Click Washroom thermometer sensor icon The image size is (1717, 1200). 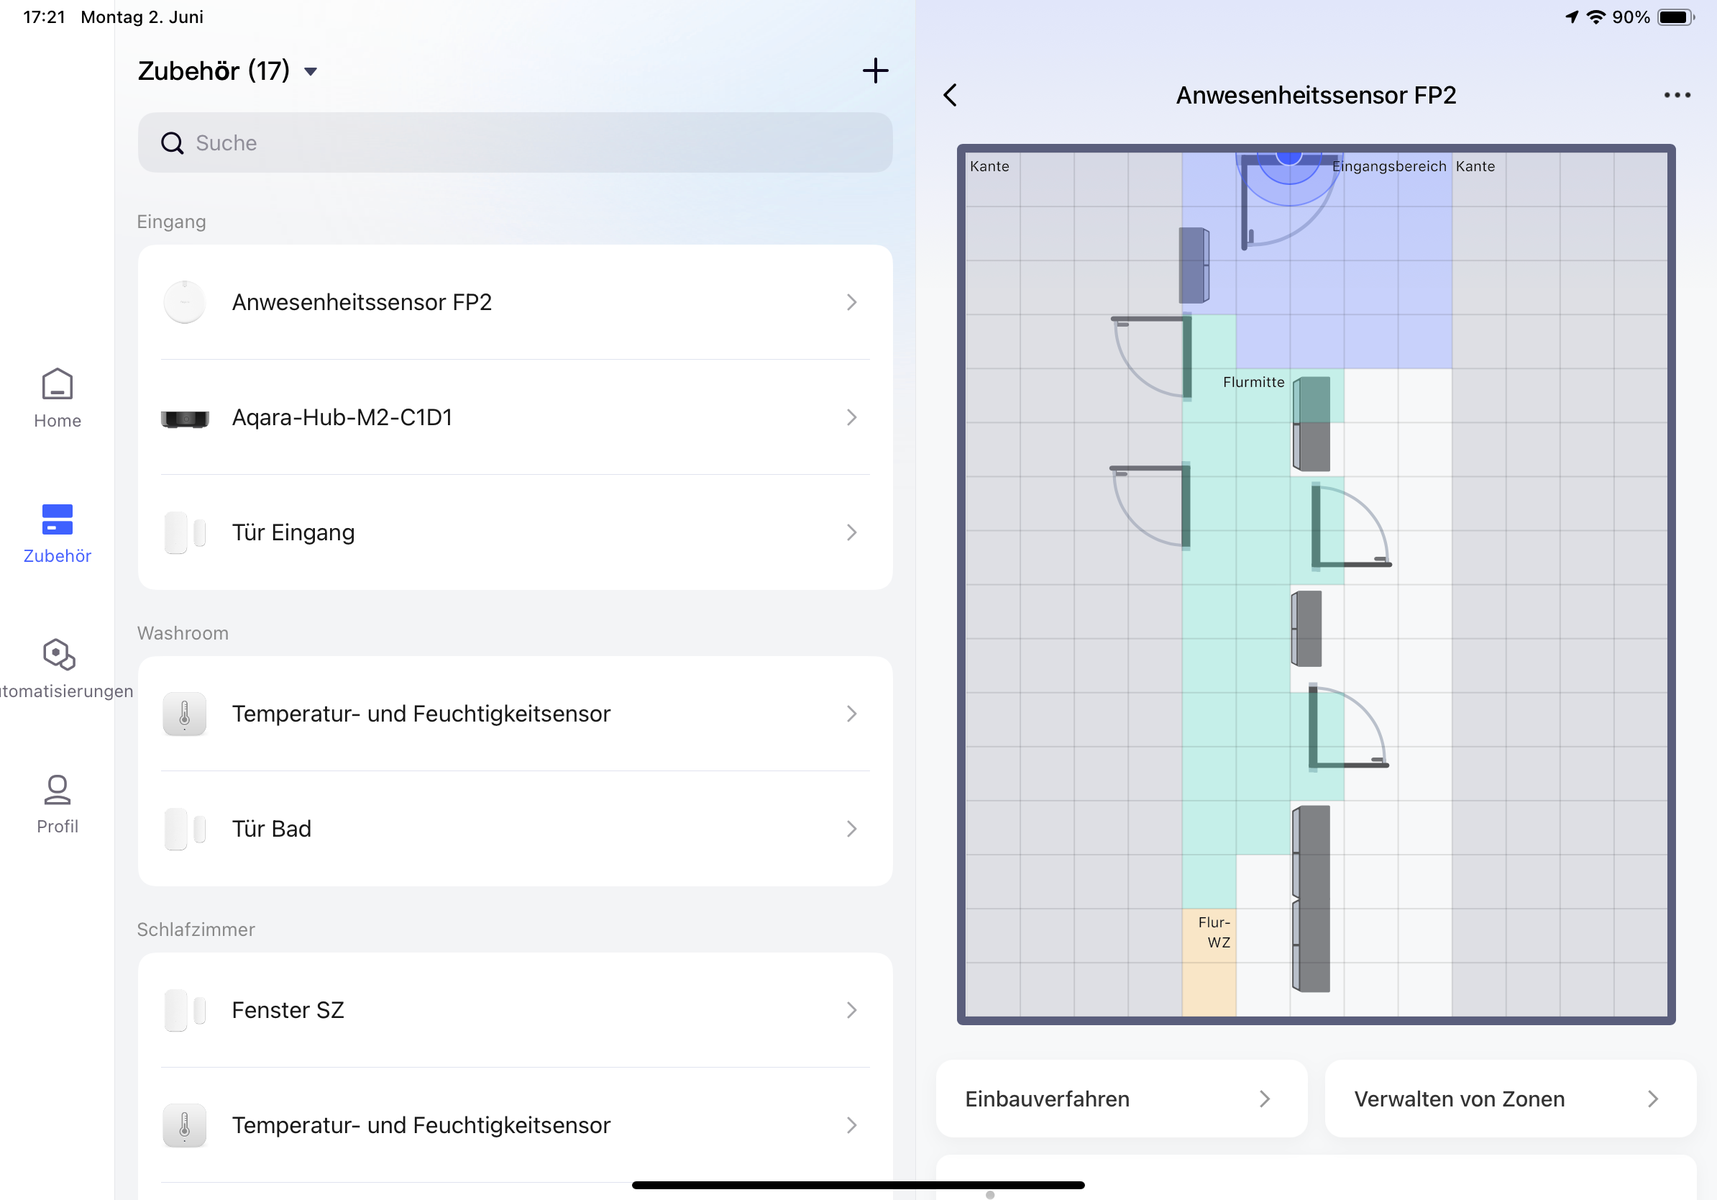coord(184,714)
